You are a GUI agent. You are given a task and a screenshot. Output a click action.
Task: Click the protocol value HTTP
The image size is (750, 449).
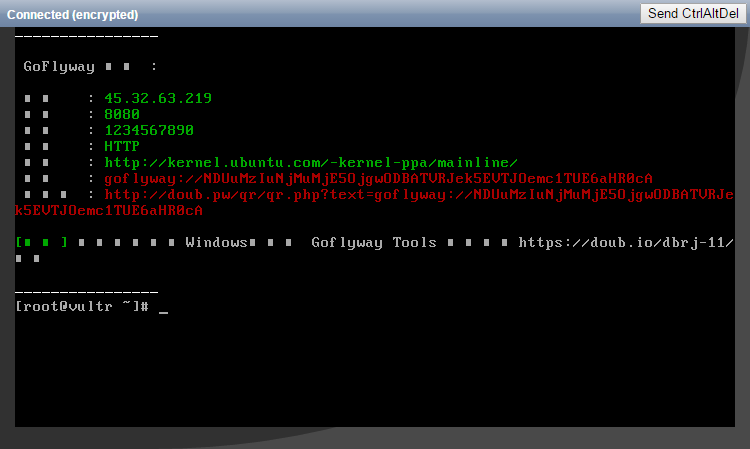click(x=122, y=146)
